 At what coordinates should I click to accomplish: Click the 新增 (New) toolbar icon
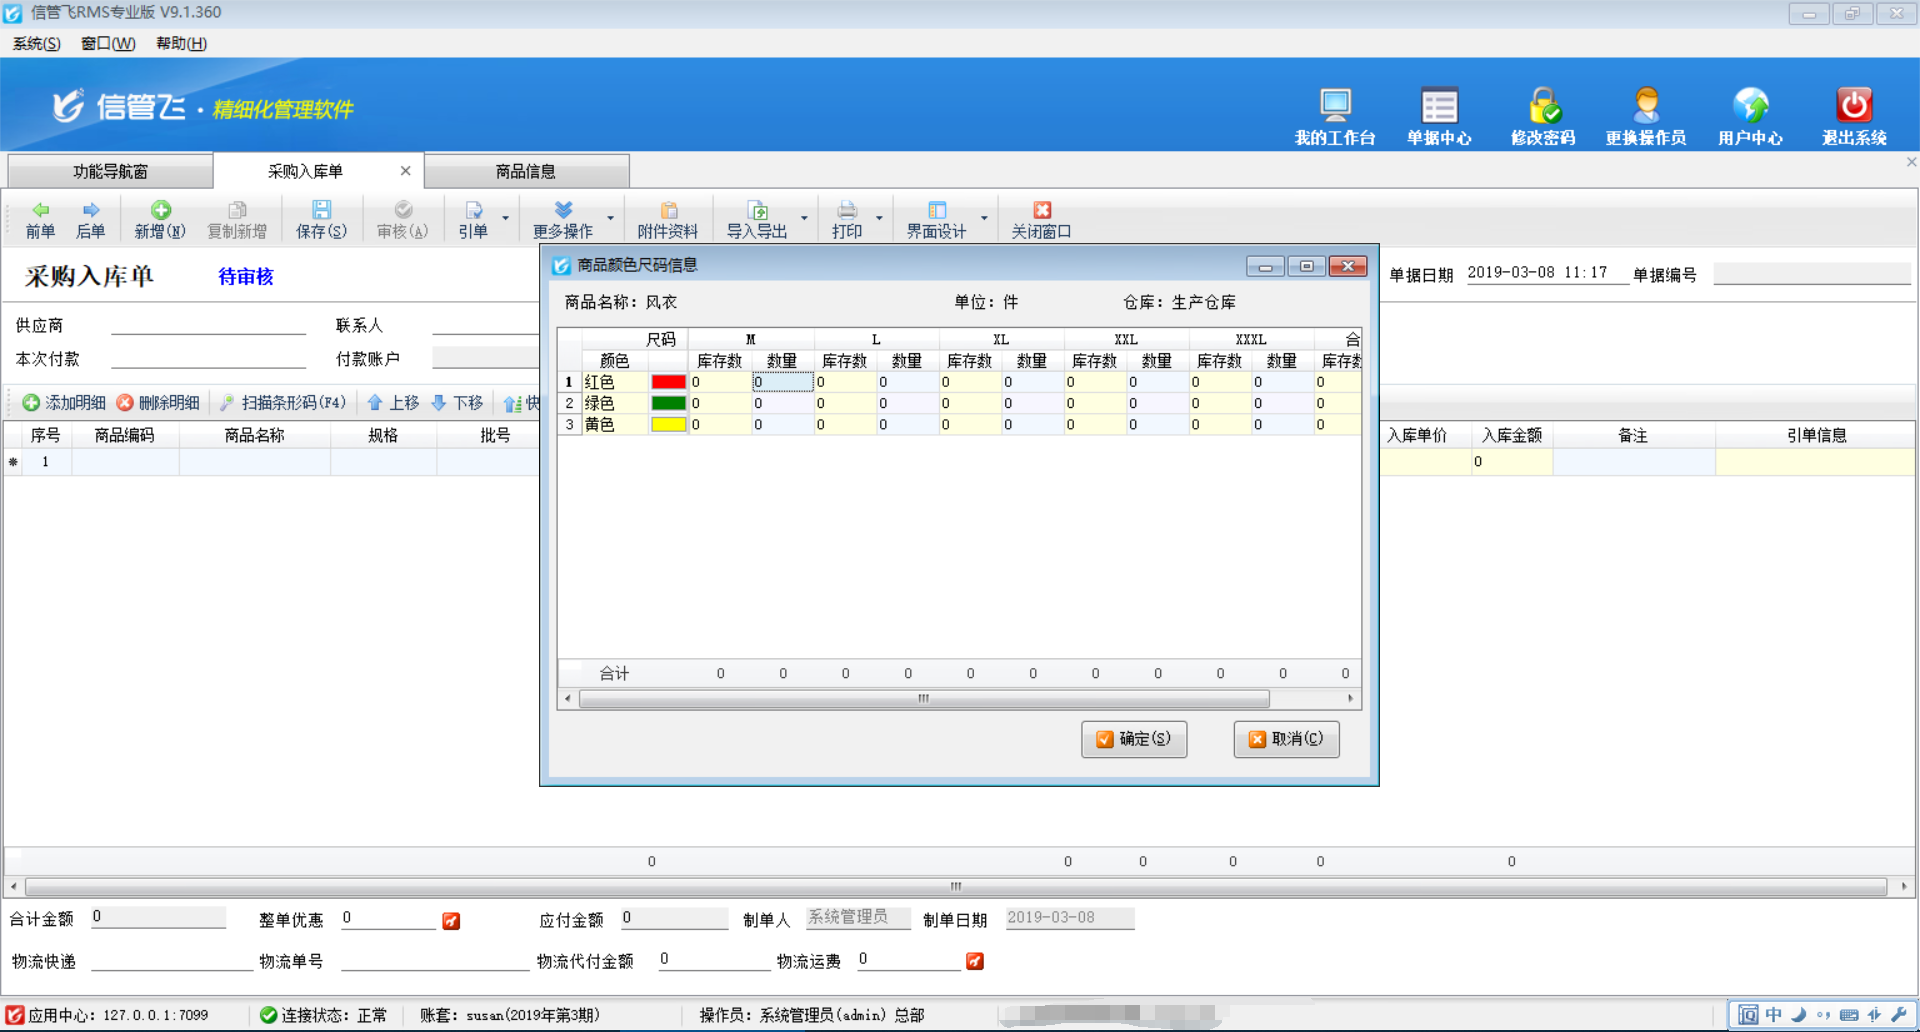tap(160, 210)
